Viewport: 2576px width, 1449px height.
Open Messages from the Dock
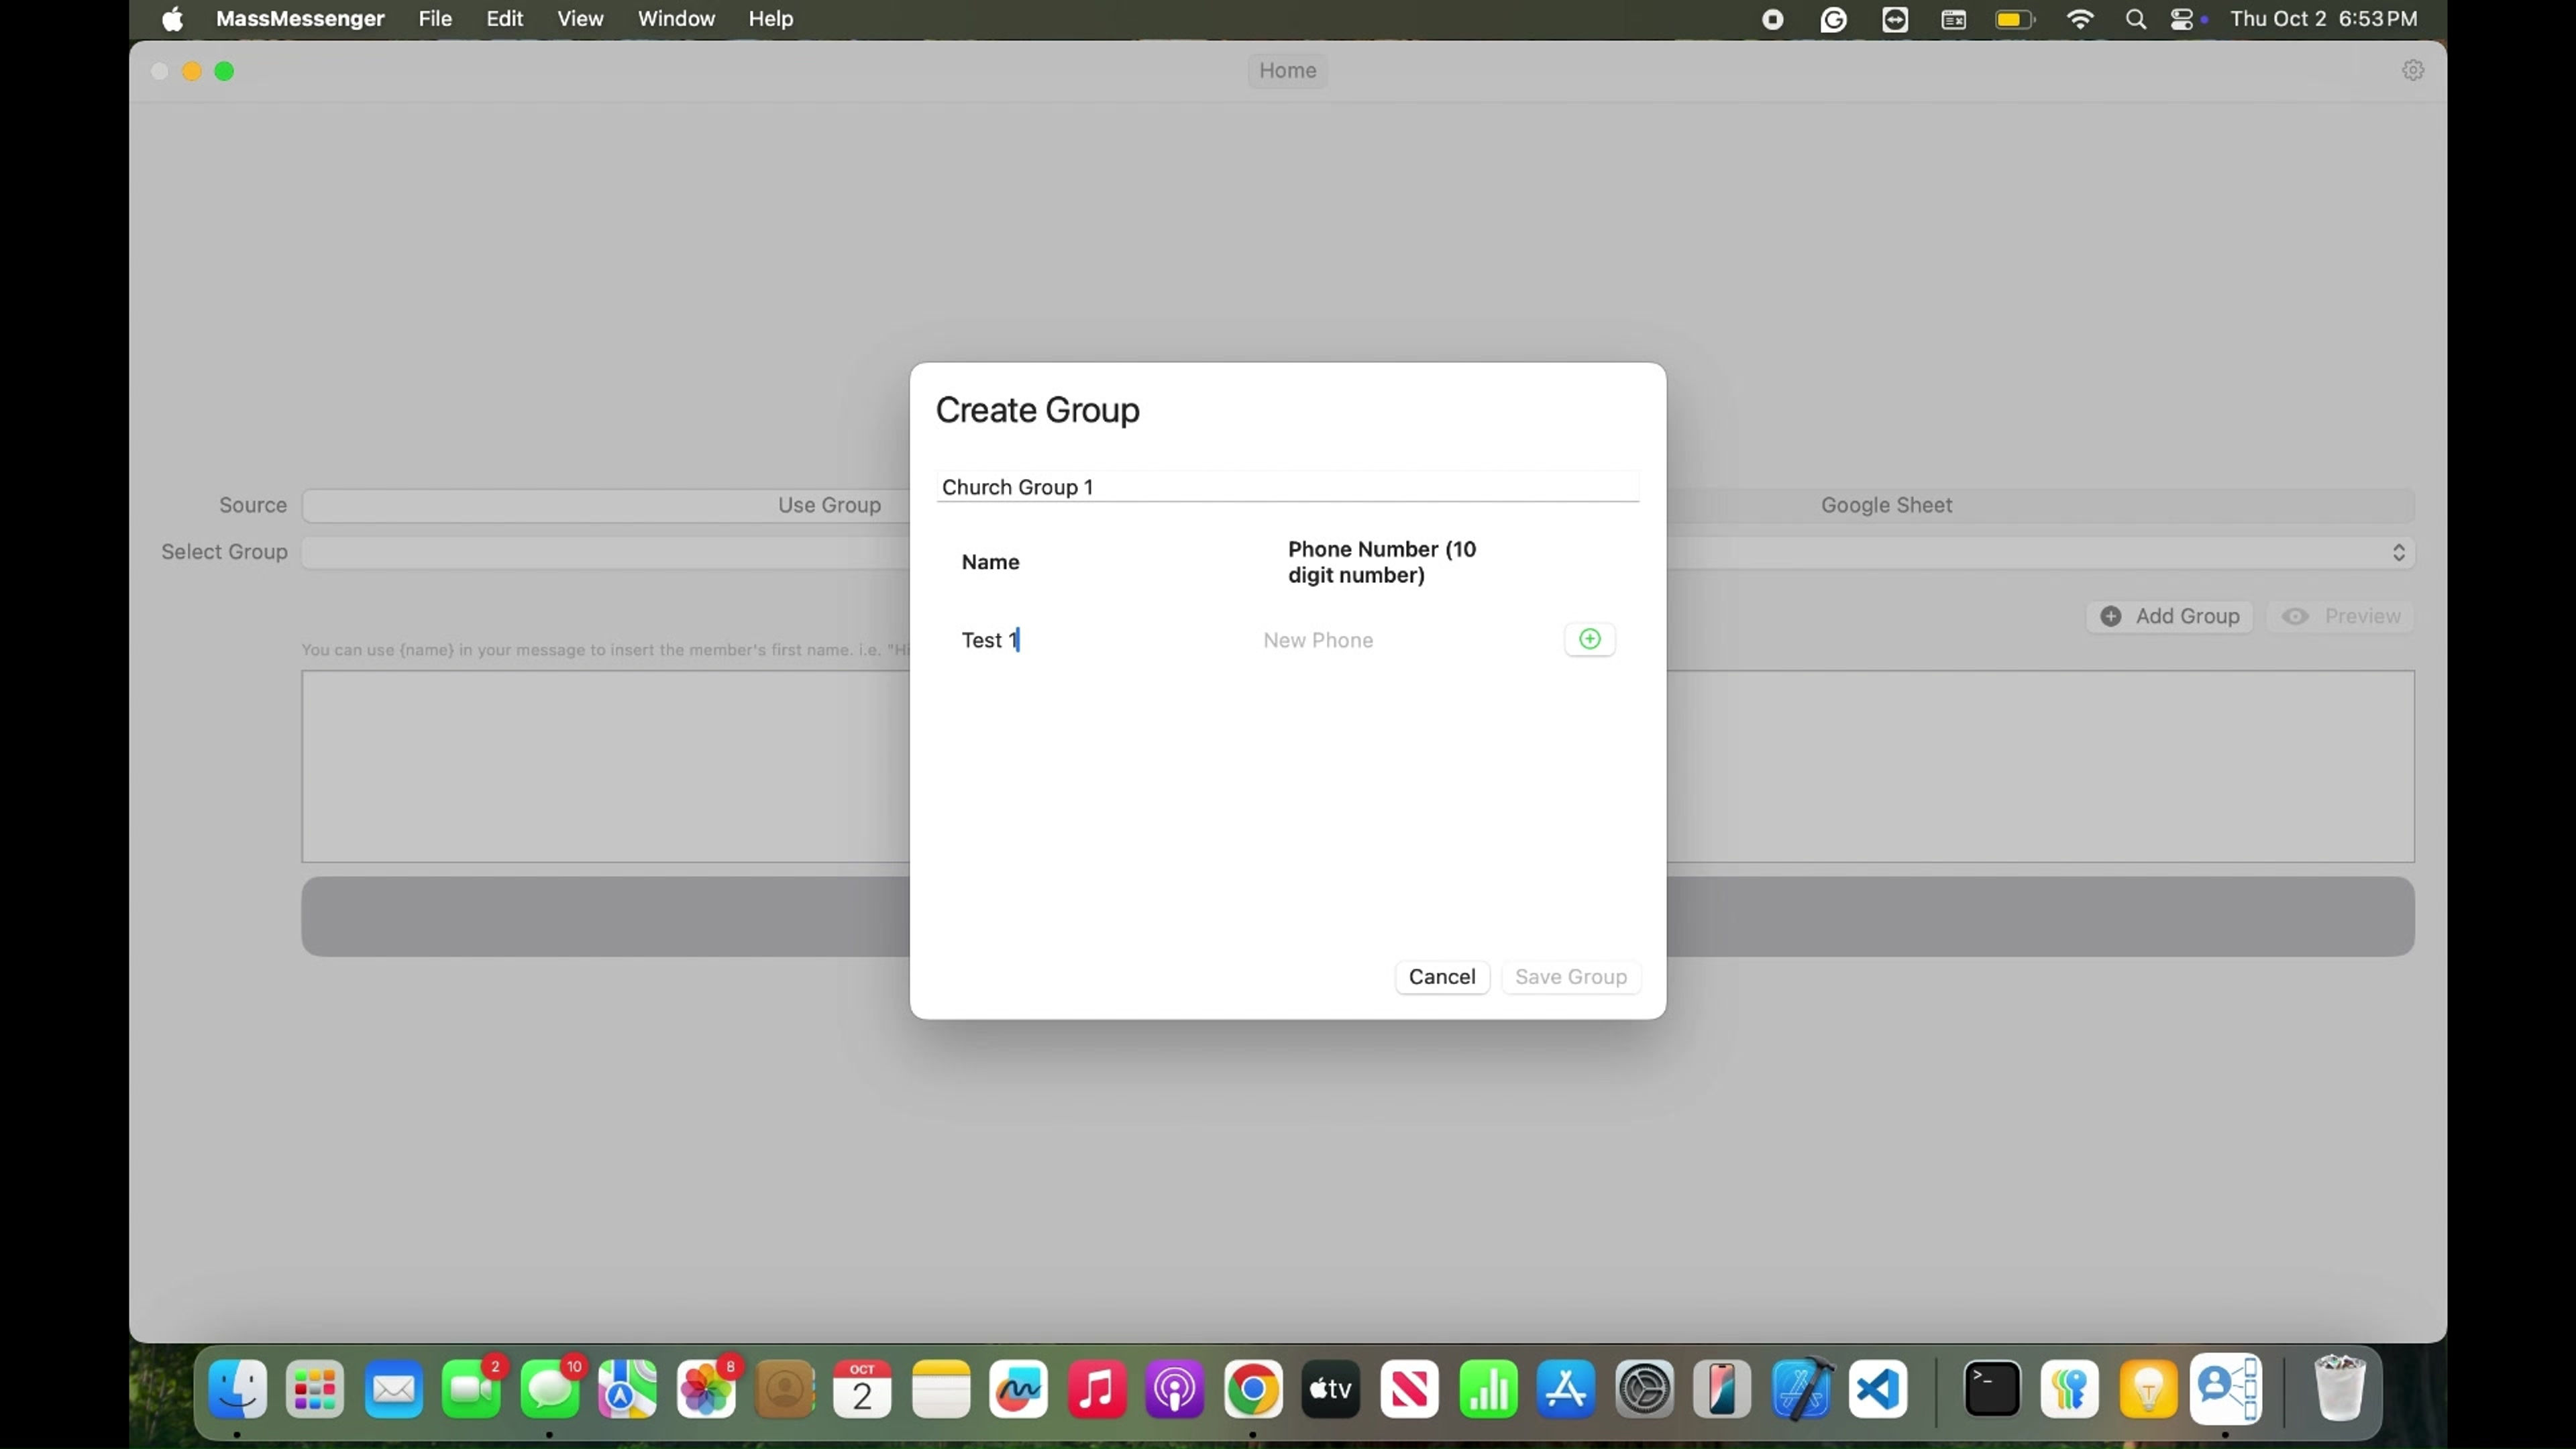551,1389
